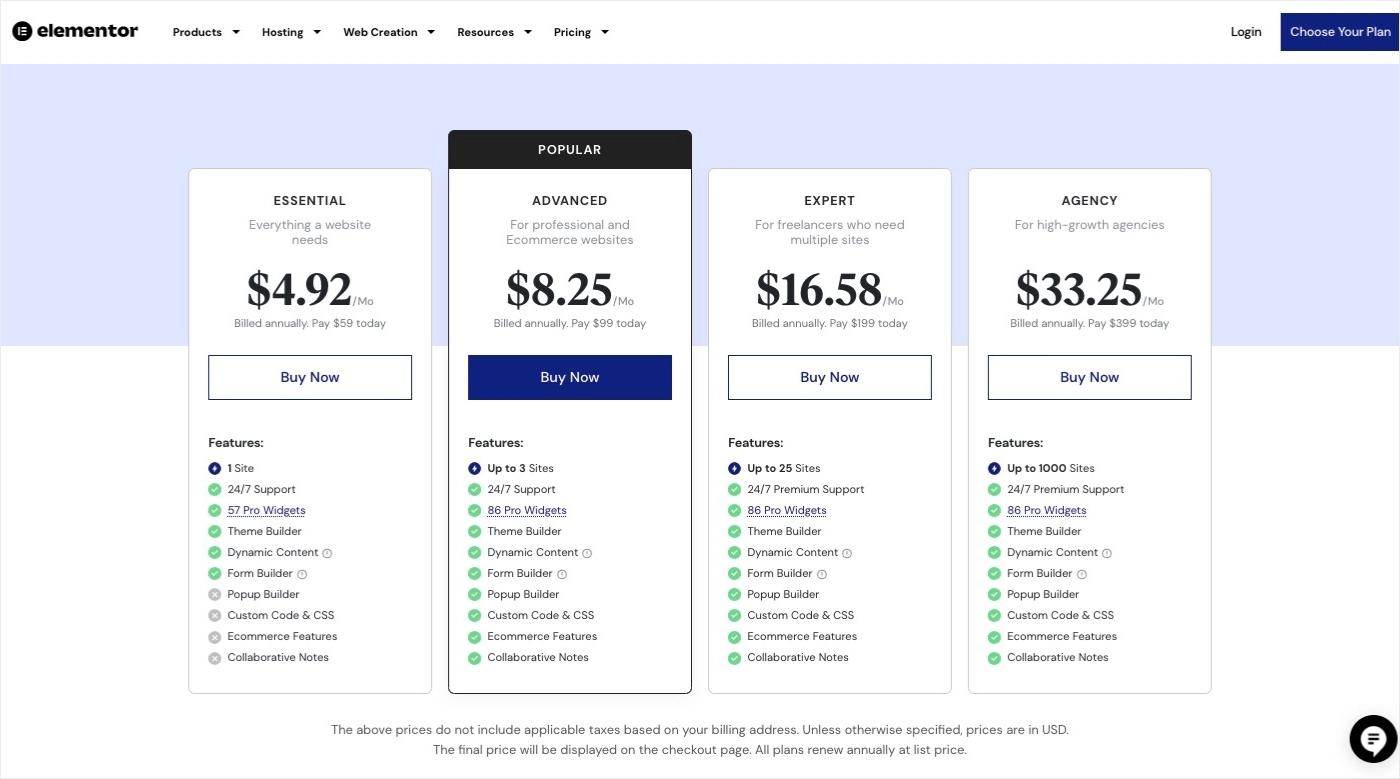
Task: Click the Choose Your Plan button
Action: tap(1340, 32)
